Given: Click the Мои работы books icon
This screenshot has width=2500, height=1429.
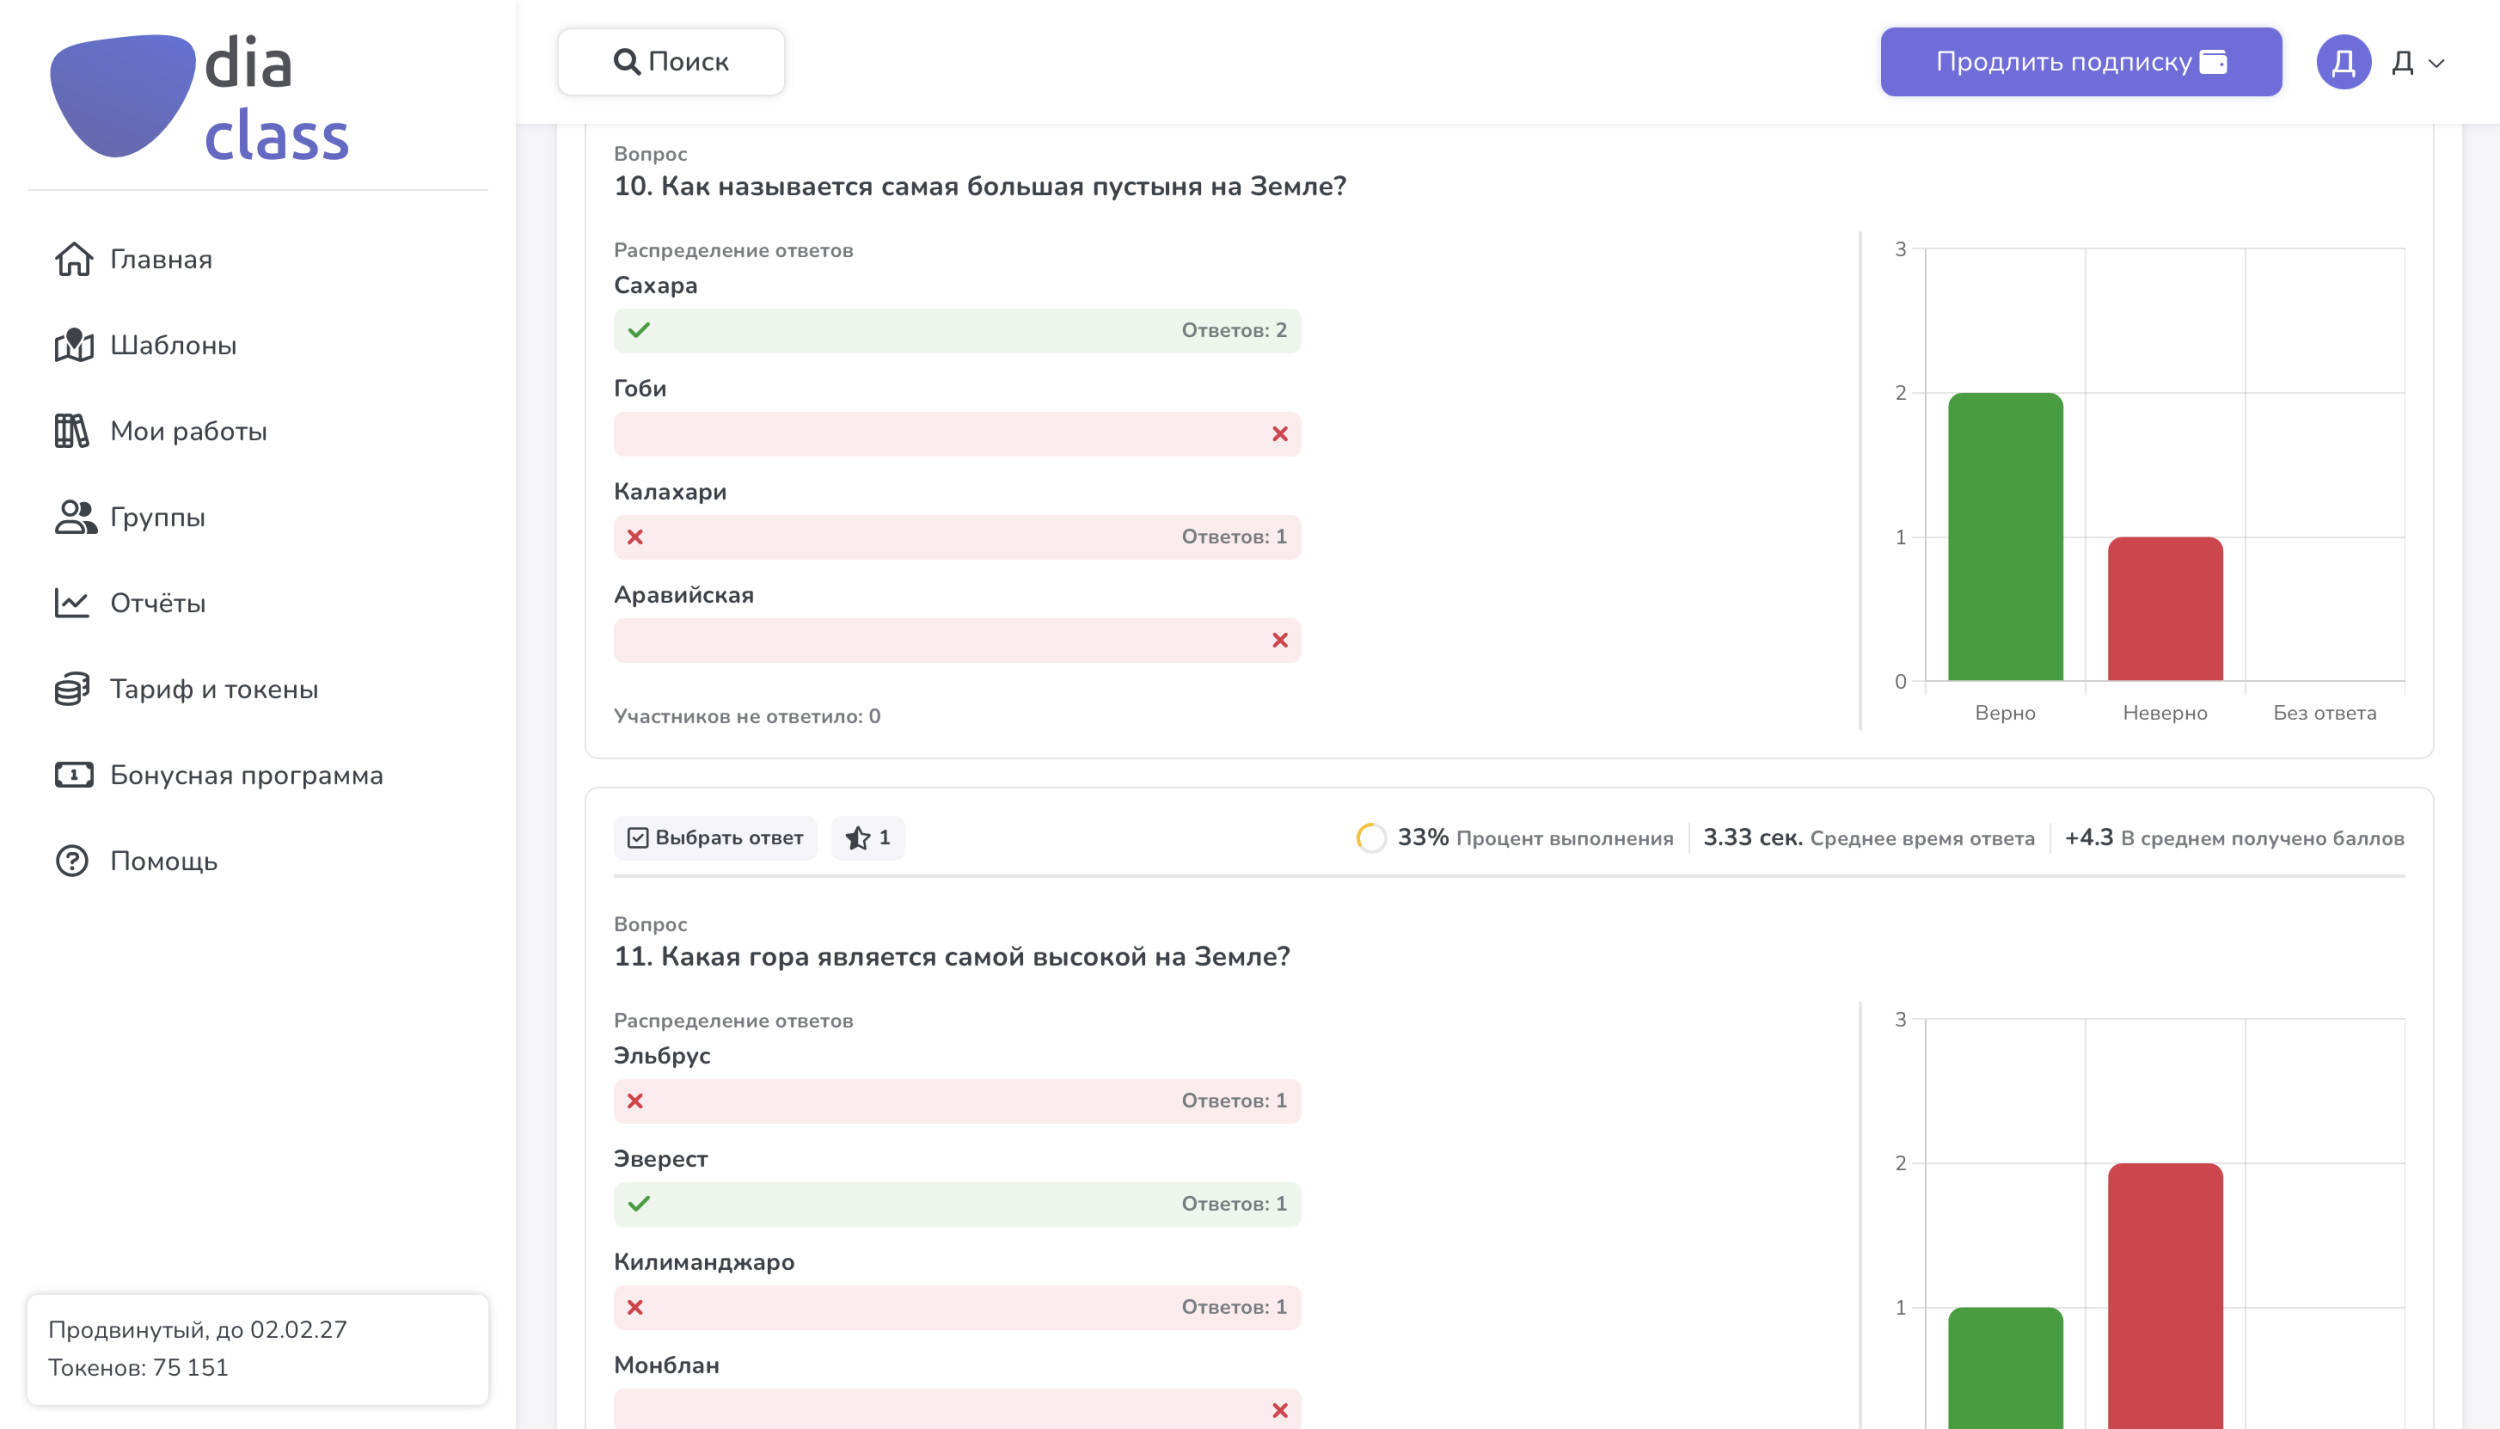Looking at the screenshot, I should (x=72, y=431).
